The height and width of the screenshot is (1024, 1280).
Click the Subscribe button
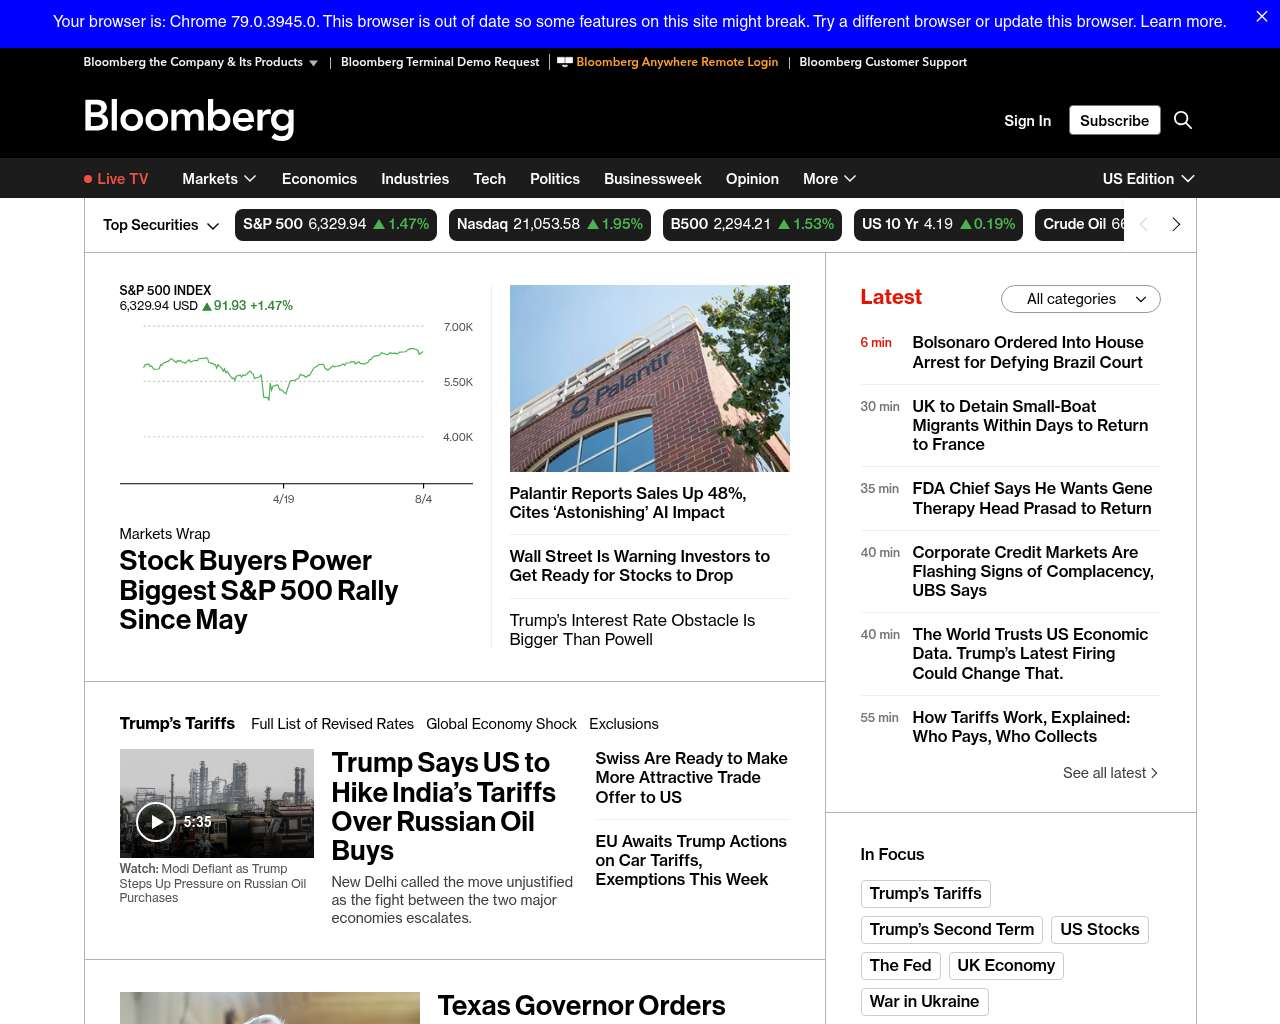tap(1114, 120)
